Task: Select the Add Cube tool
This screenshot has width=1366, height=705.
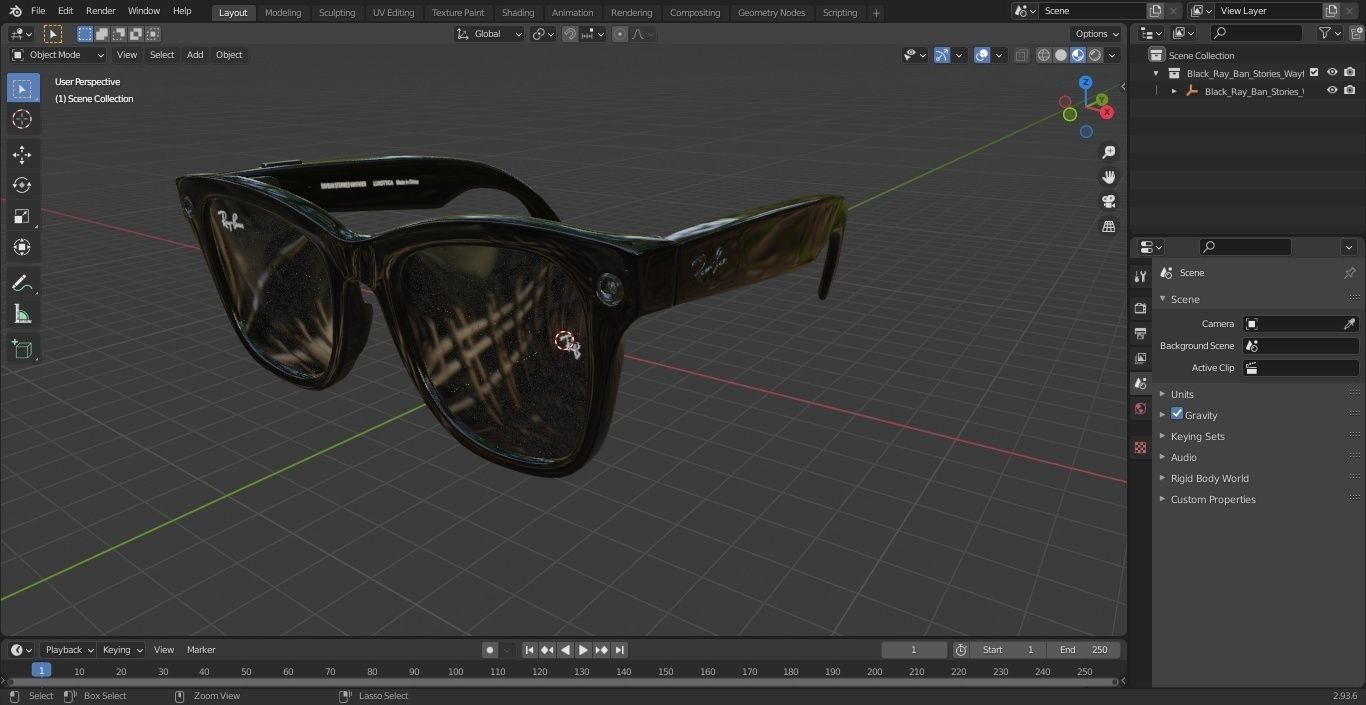Action: point(22,350)
